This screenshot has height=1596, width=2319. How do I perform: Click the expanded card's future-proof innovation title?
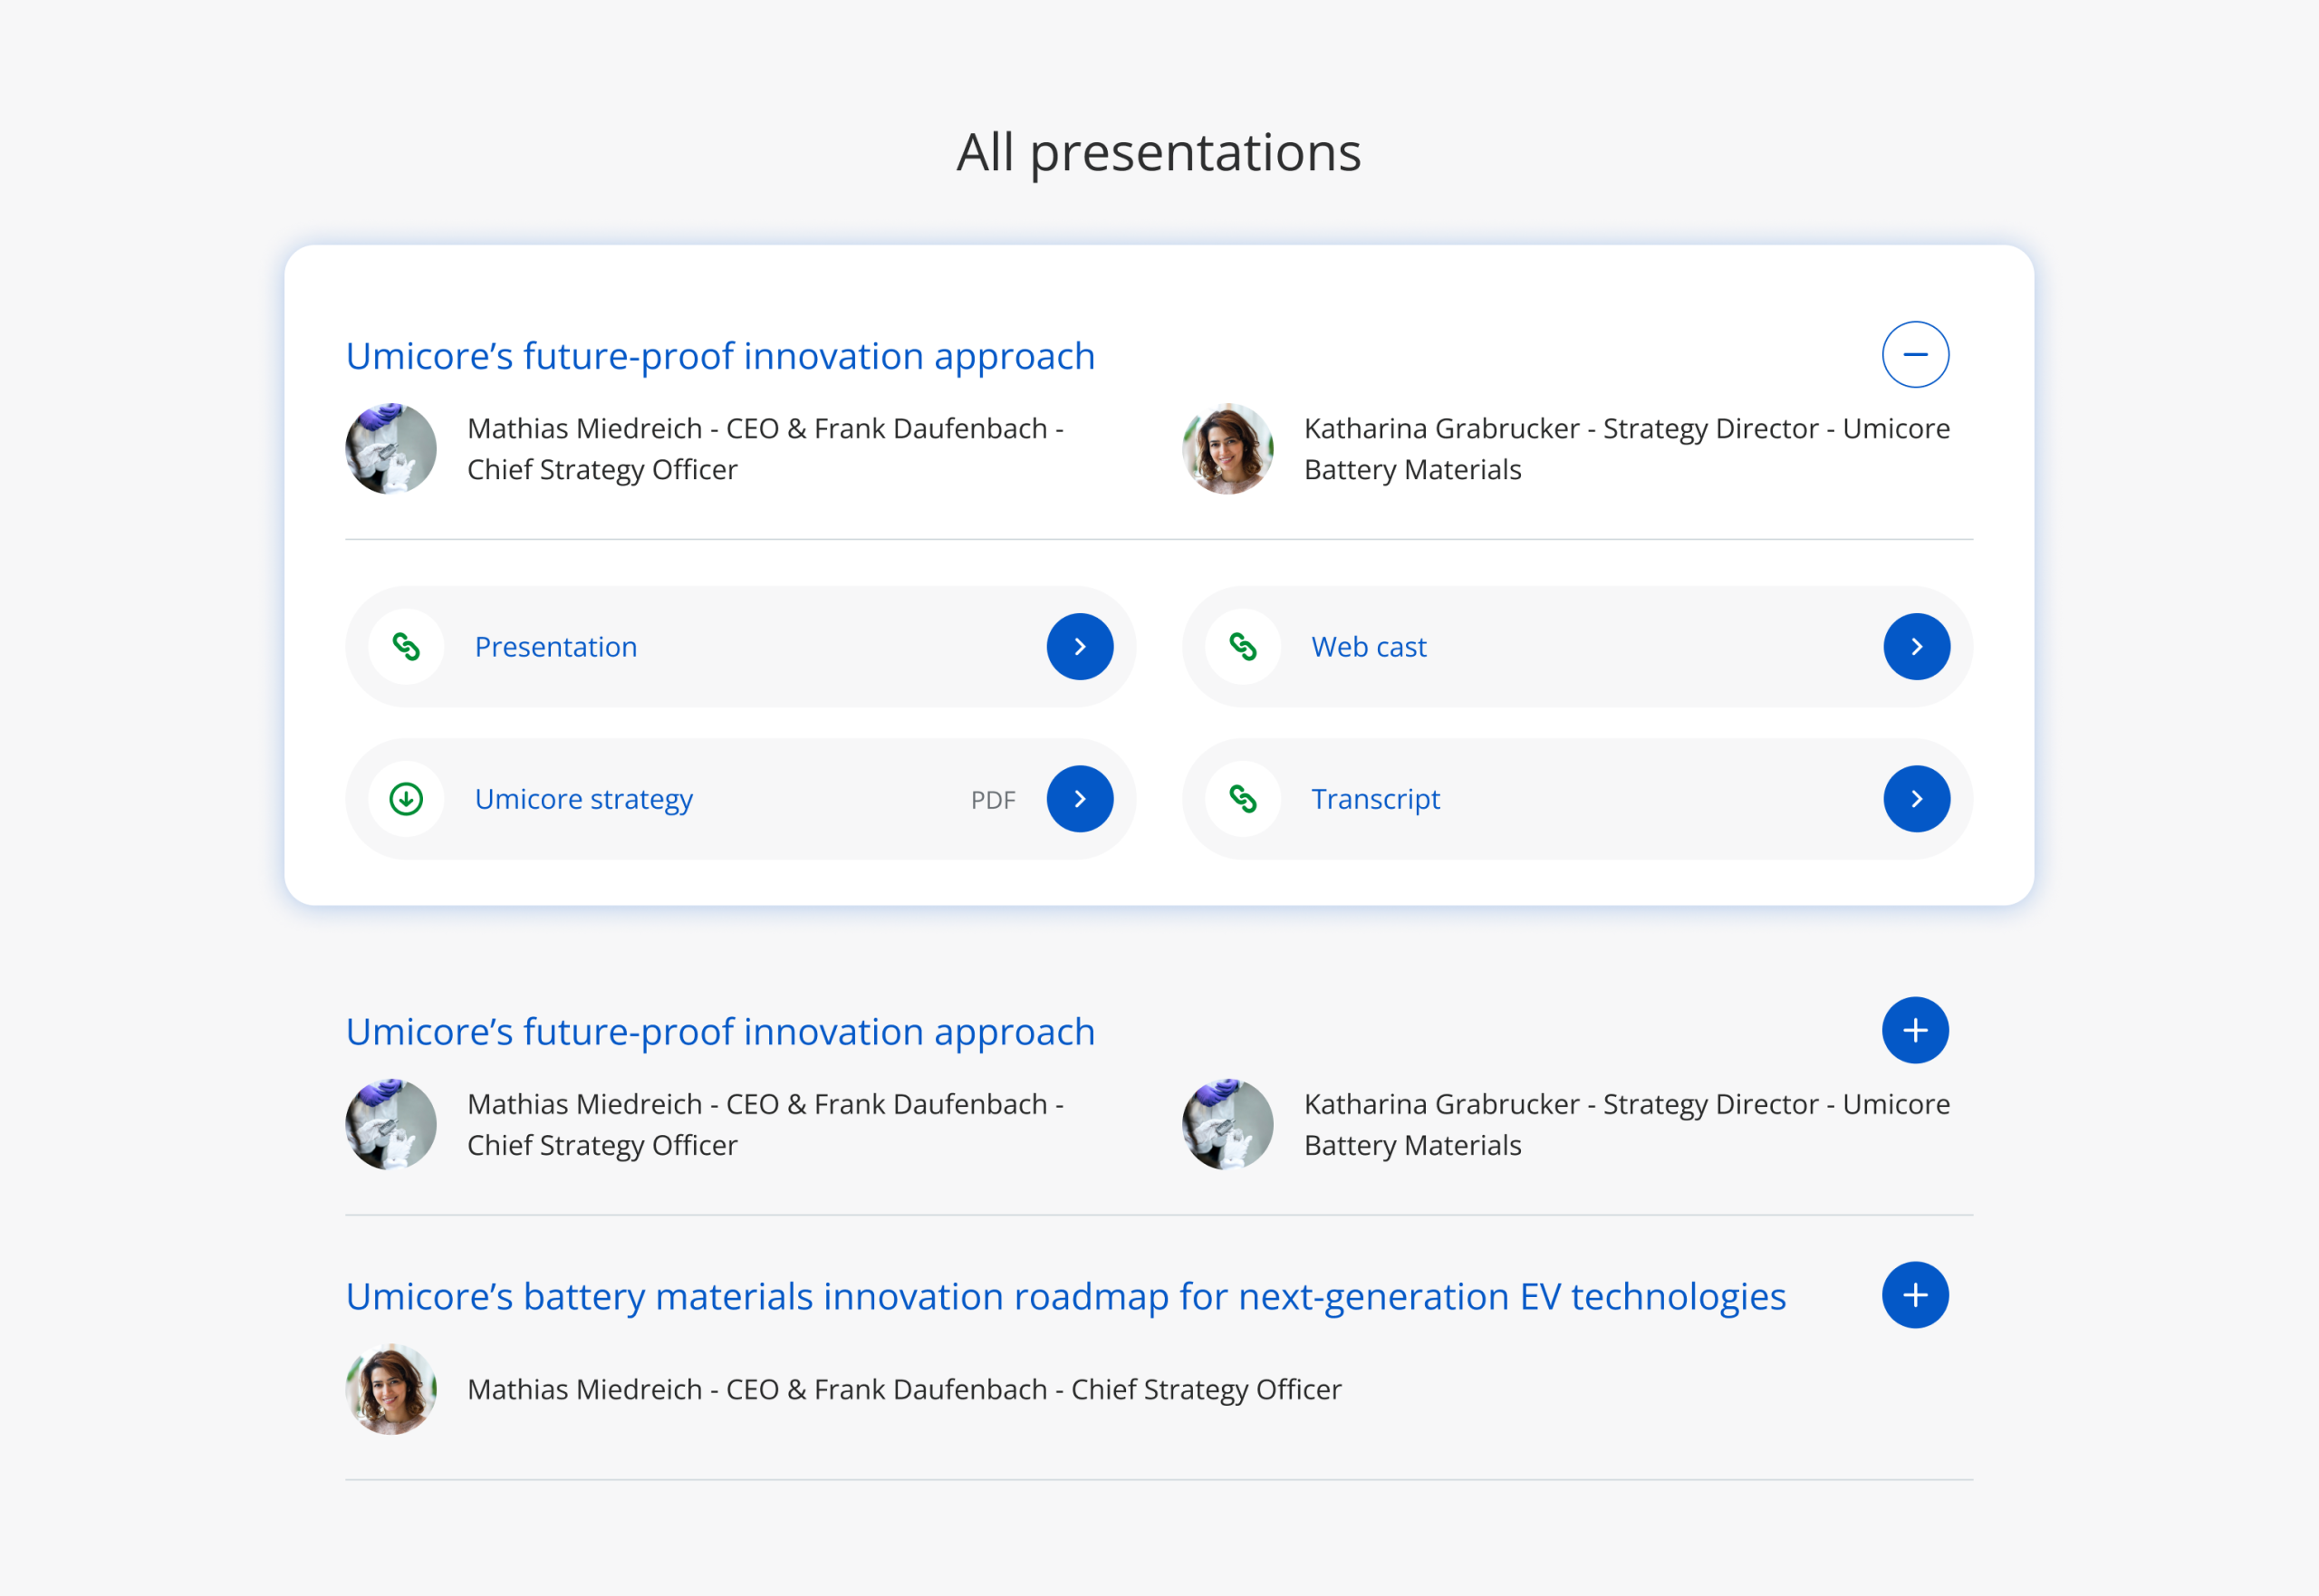click(x=720, y=356)
